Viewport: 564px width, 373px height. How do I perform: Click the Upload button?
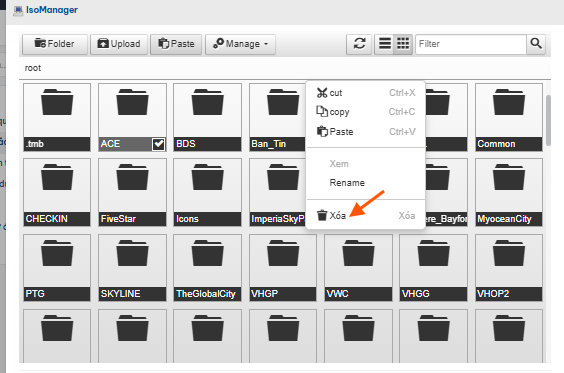click(119, 44)
